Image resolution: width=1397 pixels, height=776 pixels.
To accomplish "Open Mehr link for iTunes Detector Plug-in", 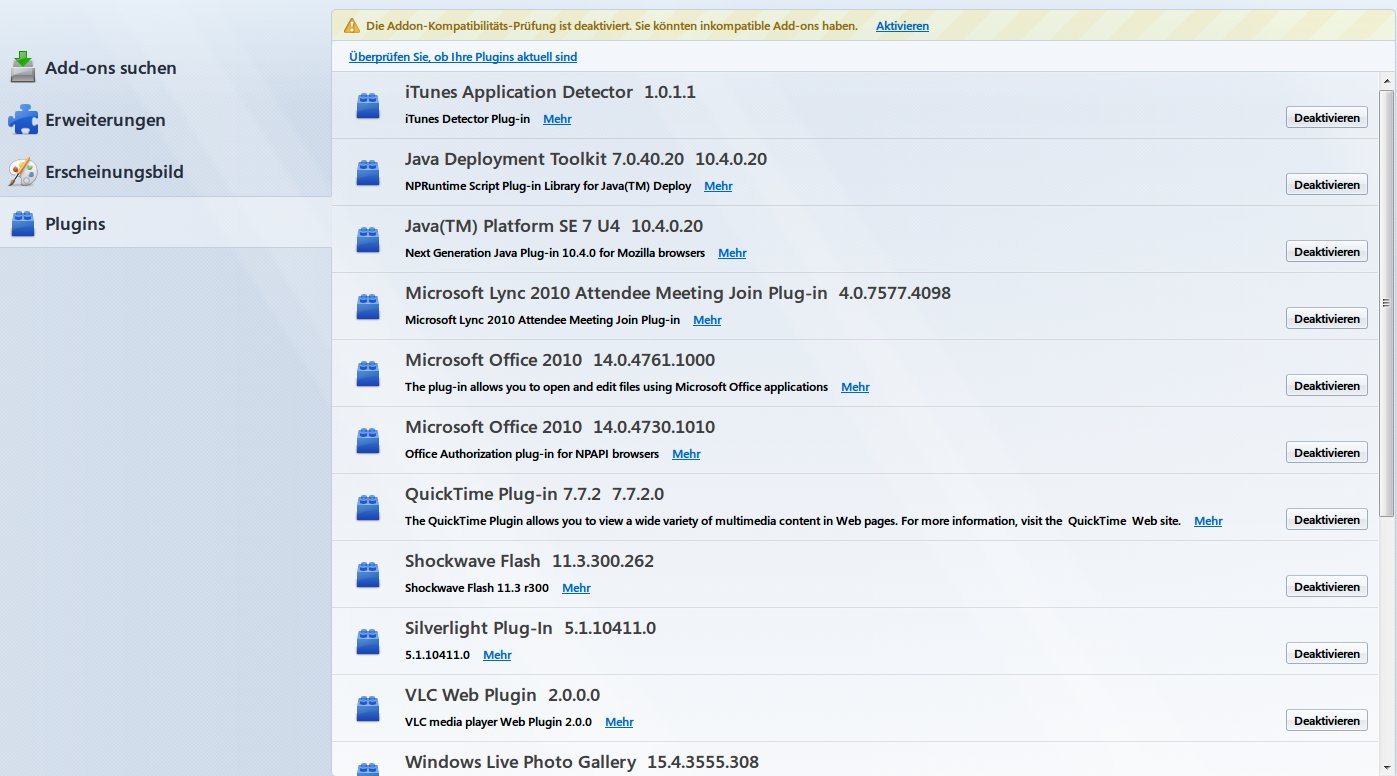I will [557, 119].
